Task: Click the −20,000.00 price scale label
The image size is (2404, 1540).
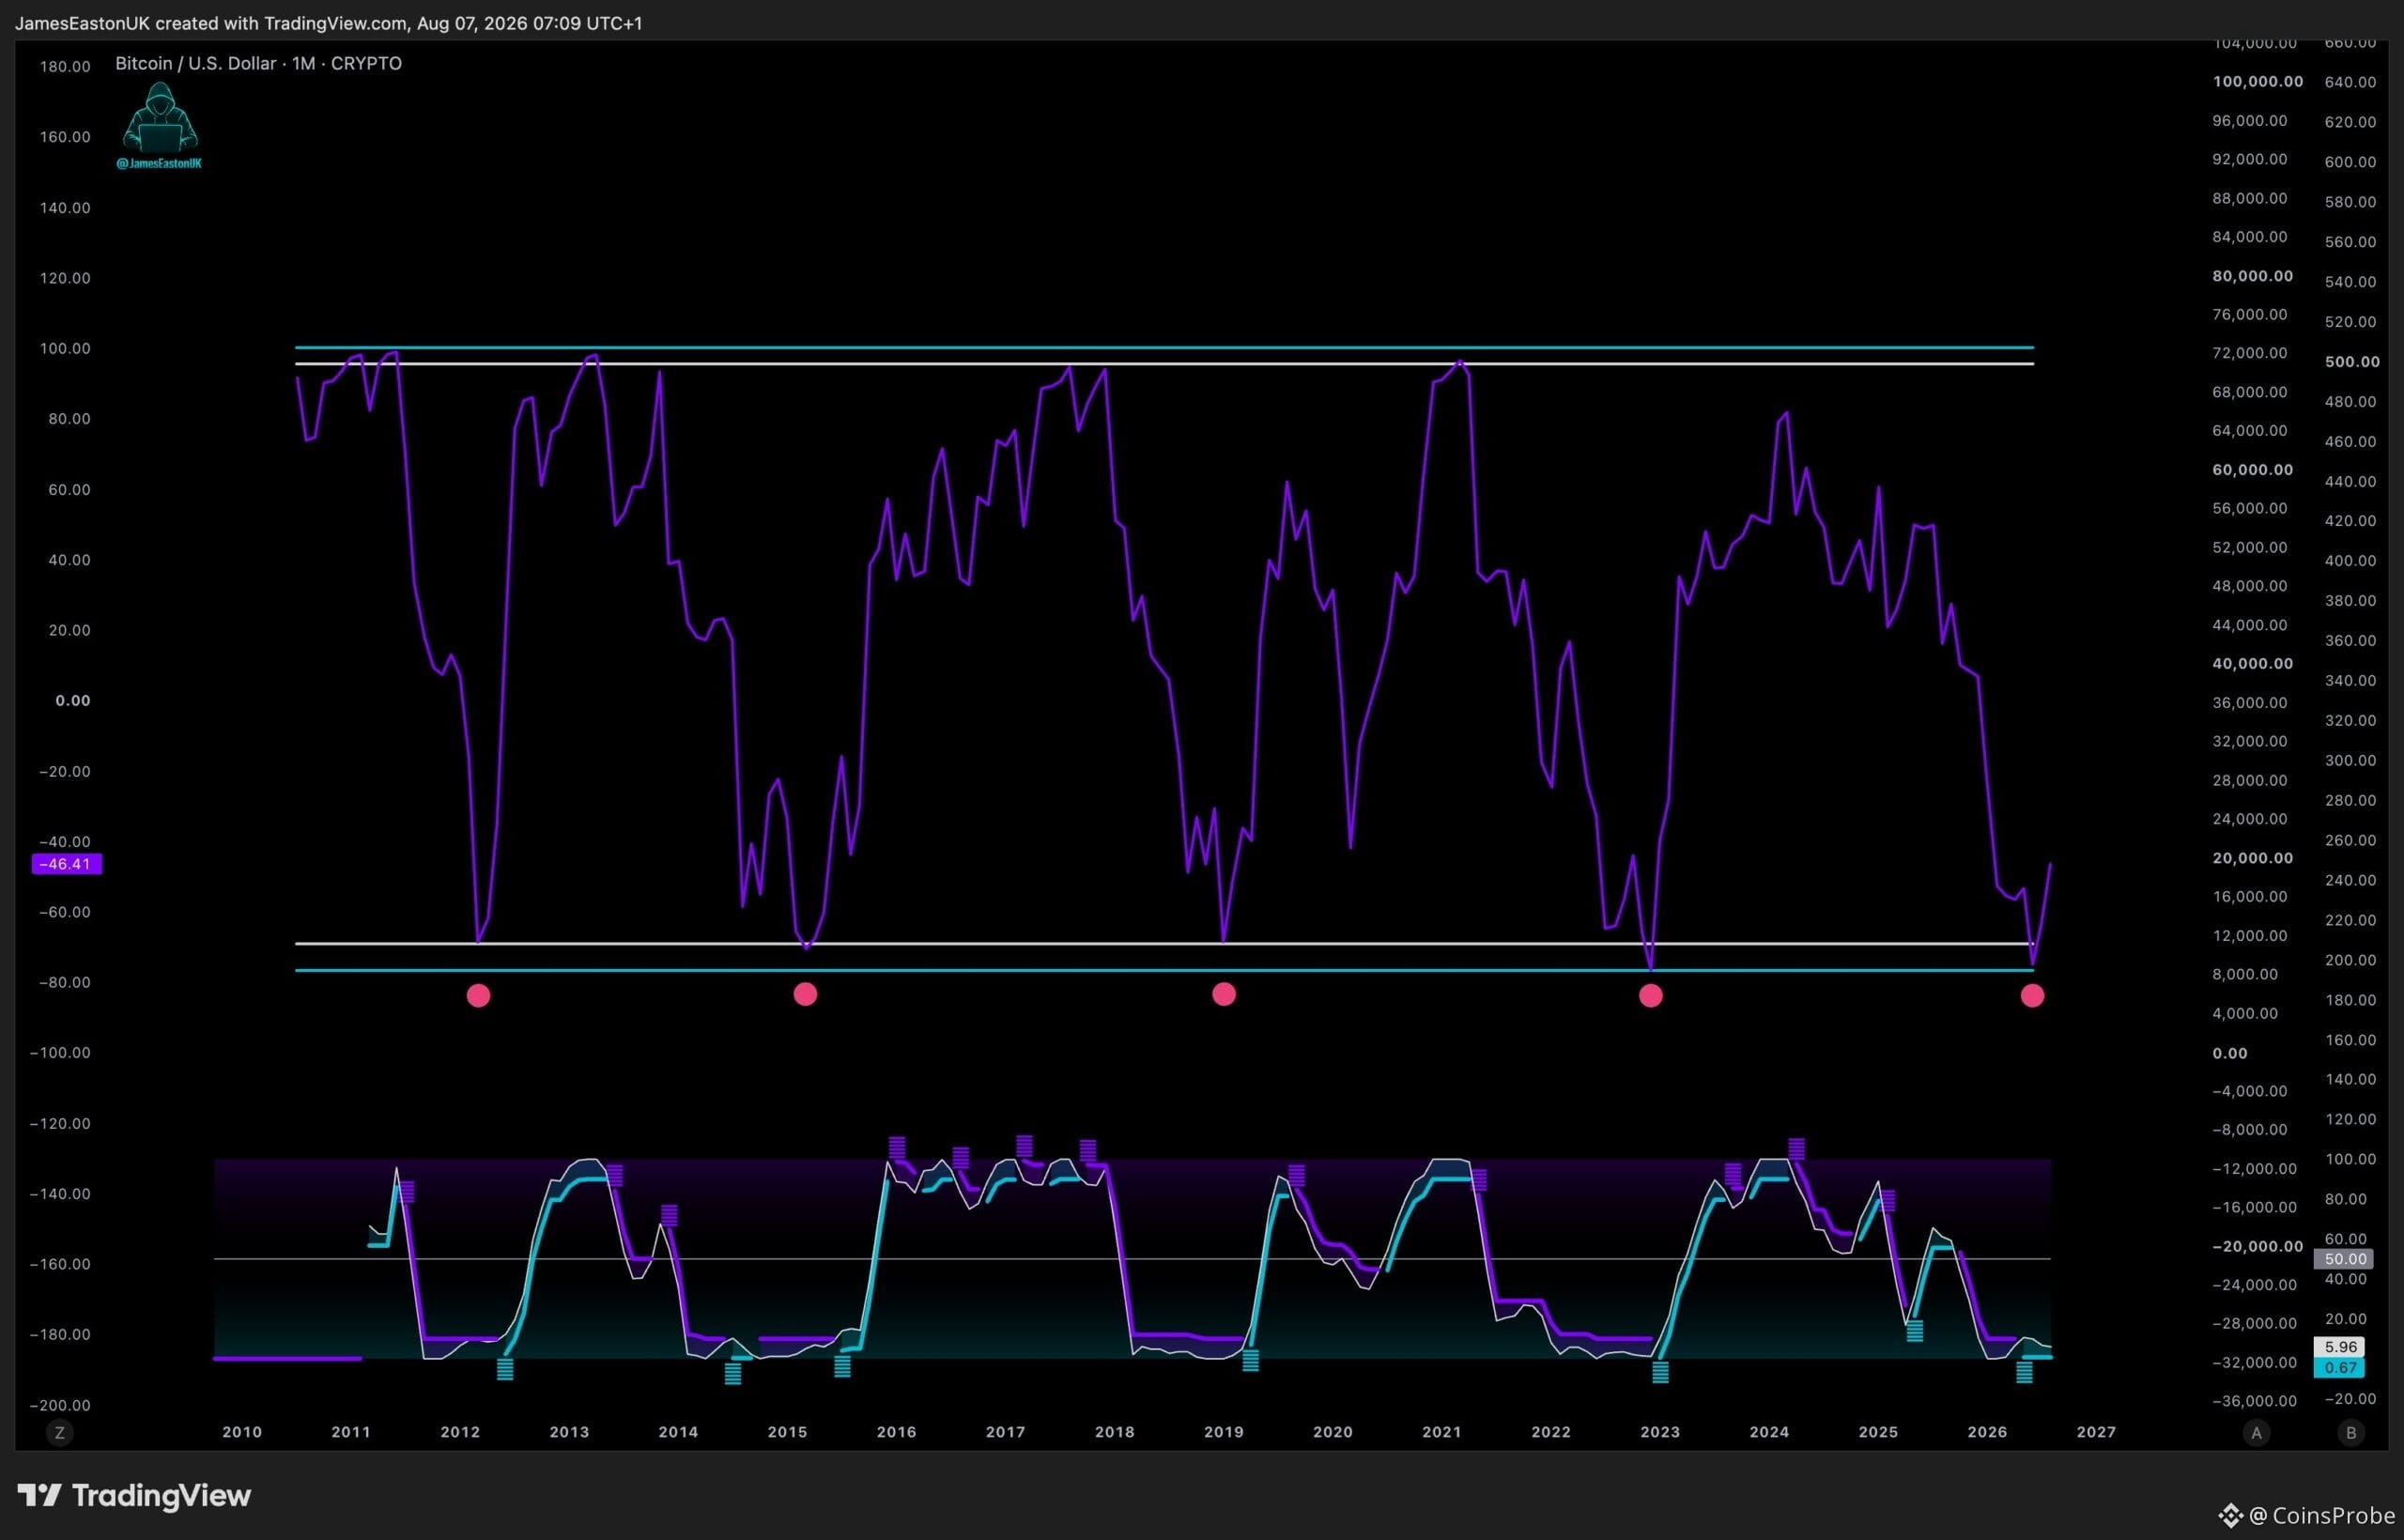Action: point(2258,1246)
